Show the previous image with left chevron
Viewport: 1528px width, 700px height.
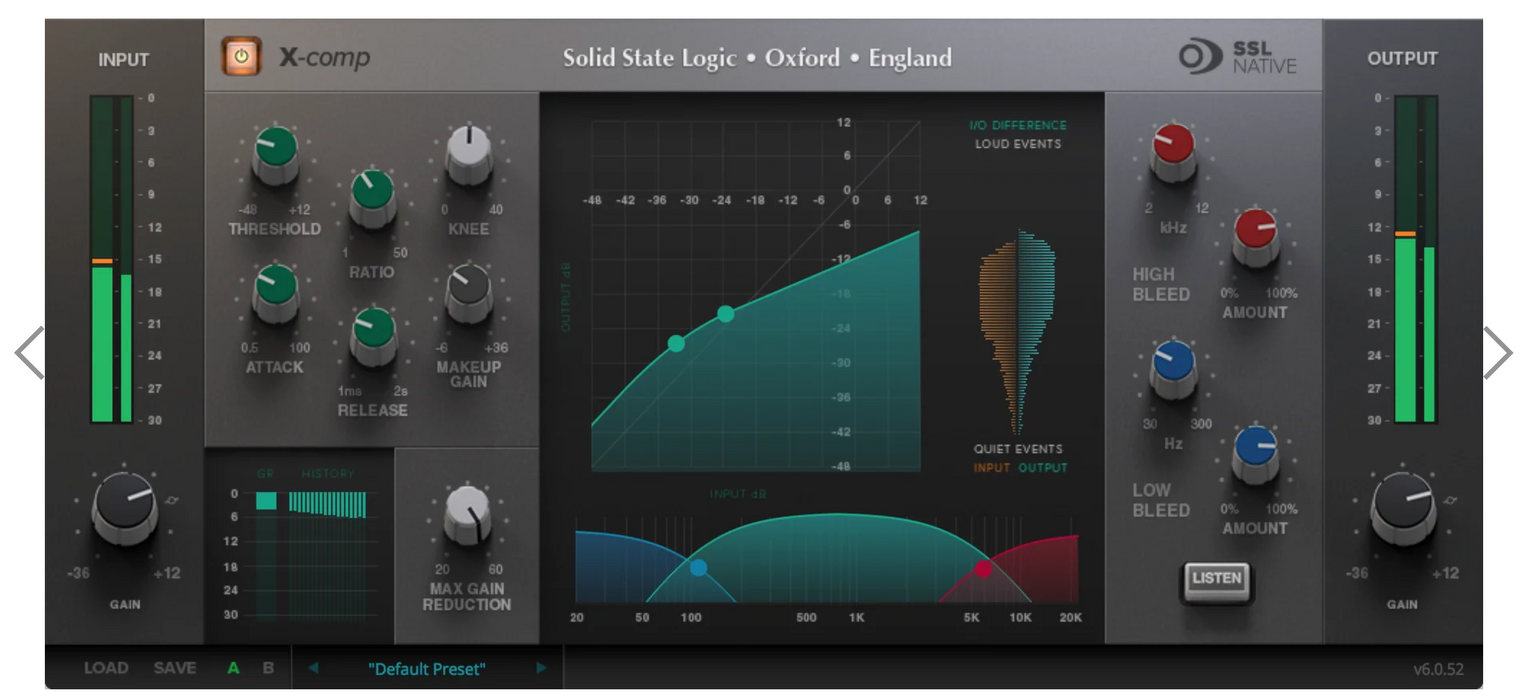pyautogui.click(x=29, y=352)
